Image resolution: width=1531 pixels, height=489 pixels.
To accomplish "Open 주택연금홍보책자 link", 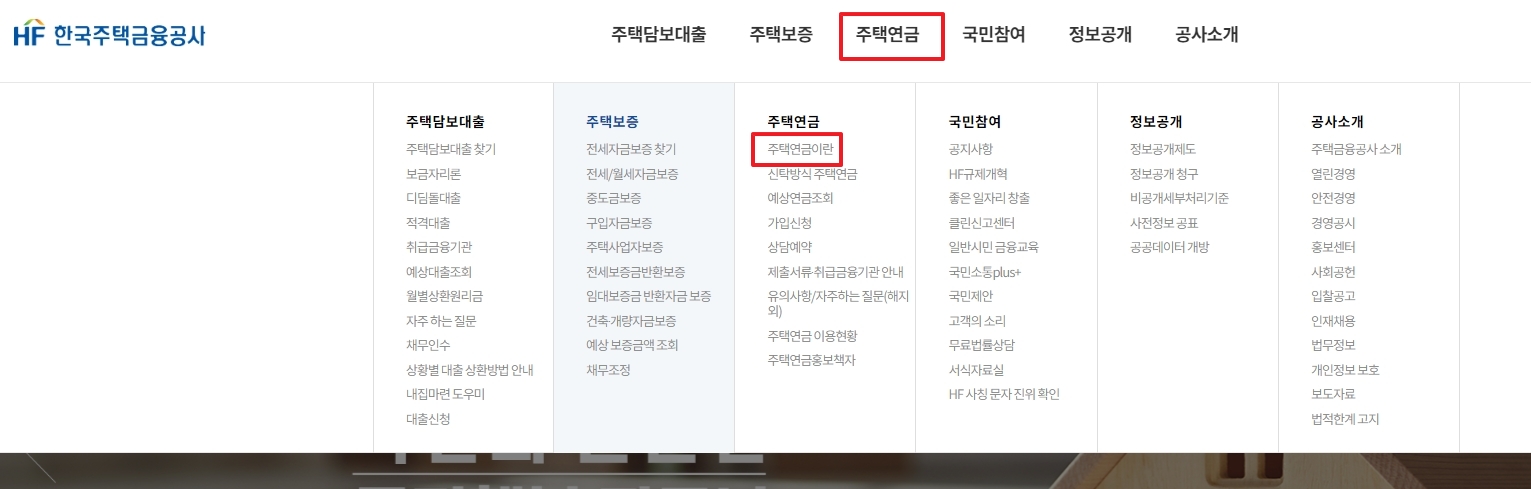I will (x=811, y=360).
